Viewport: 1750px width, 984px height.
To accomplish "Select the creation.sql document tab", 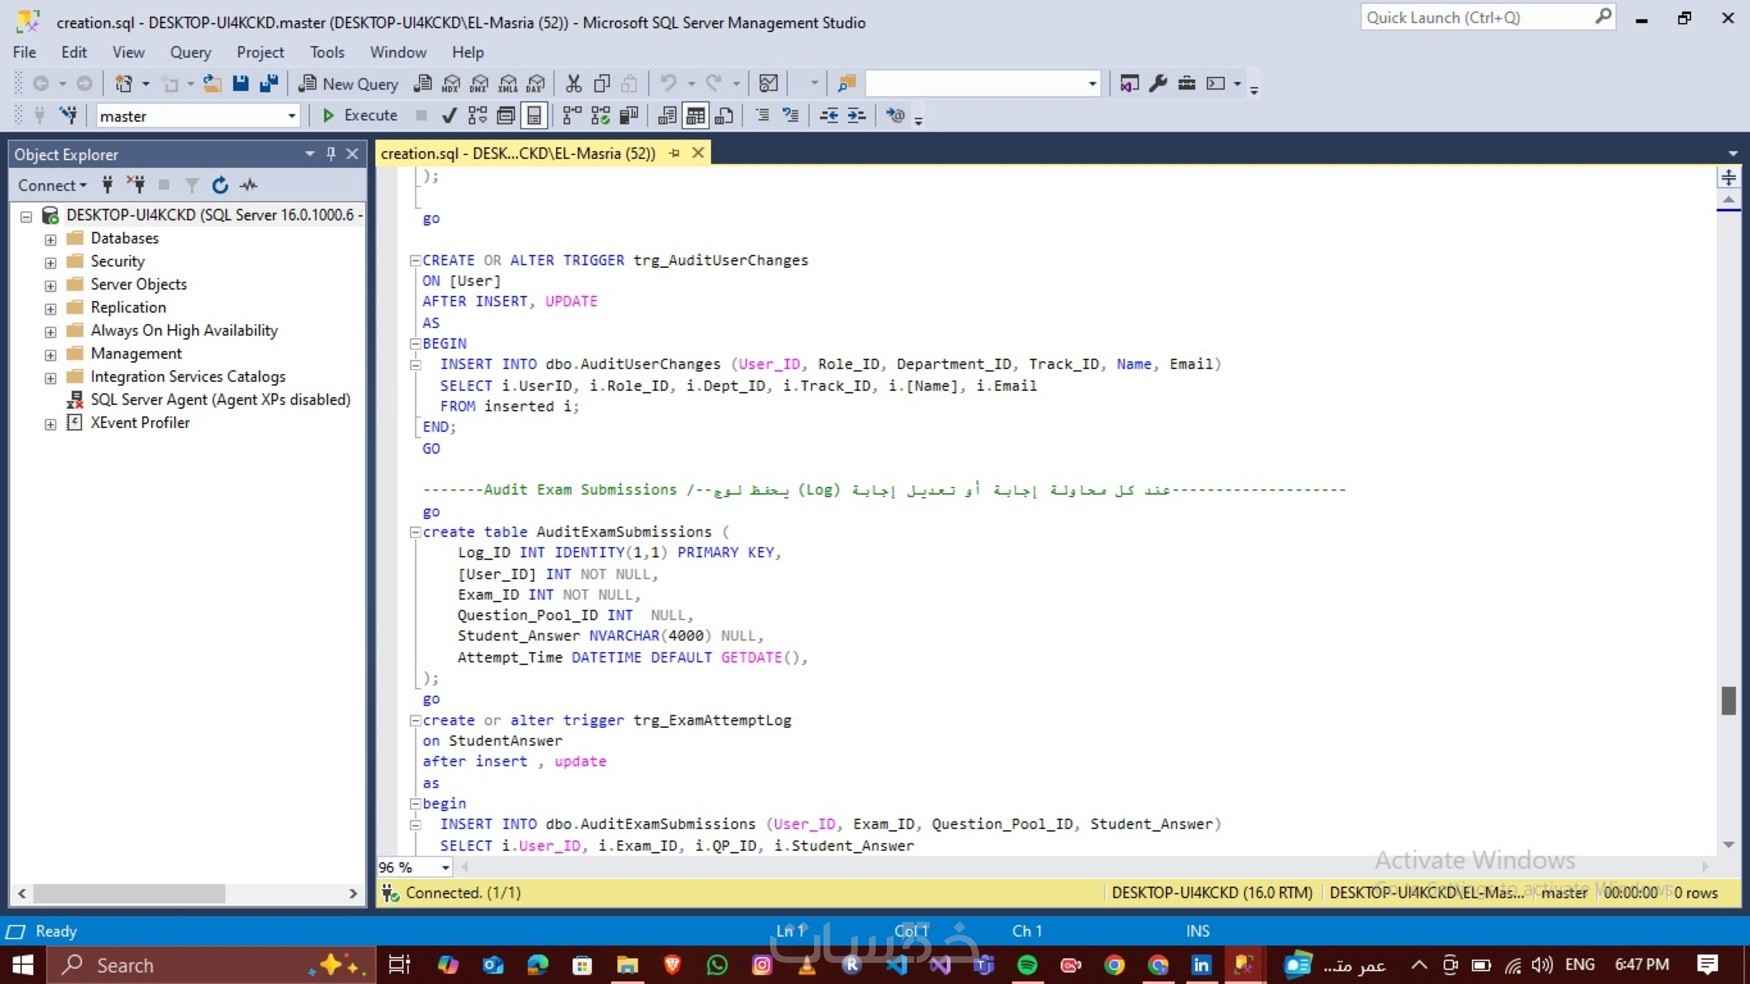I will point(518,153).
